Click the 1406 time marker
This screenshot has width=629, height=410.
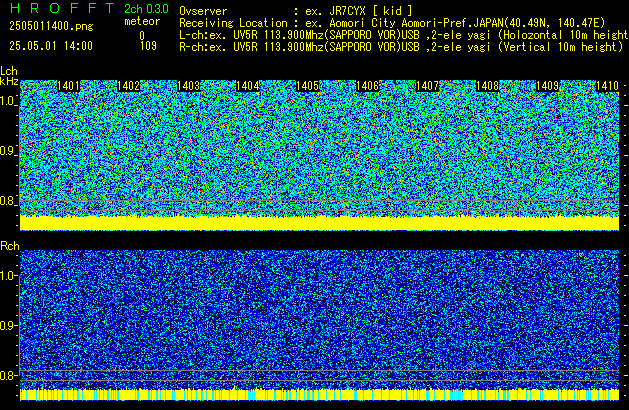coord(367,86)
